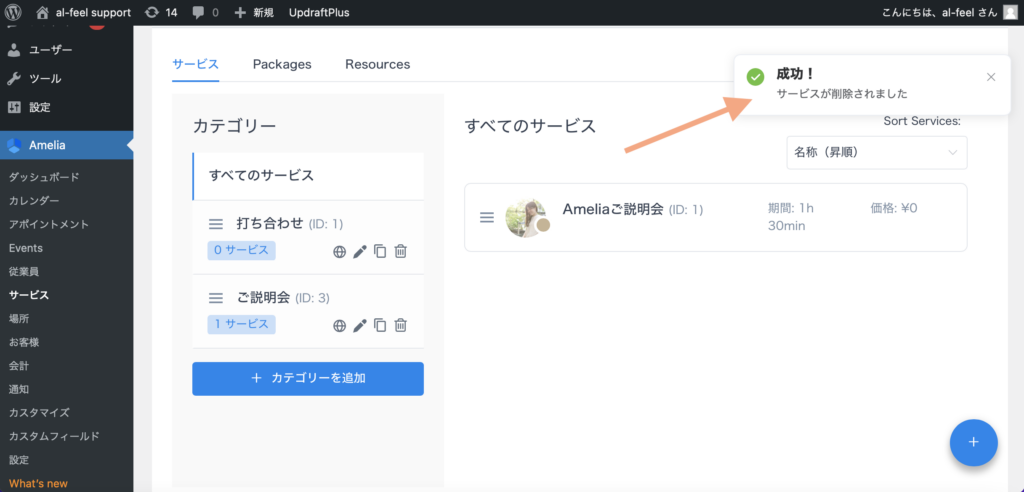
Task: Open the Sort Services 名称（昇順） dropdown
Action: pos(876,153)
